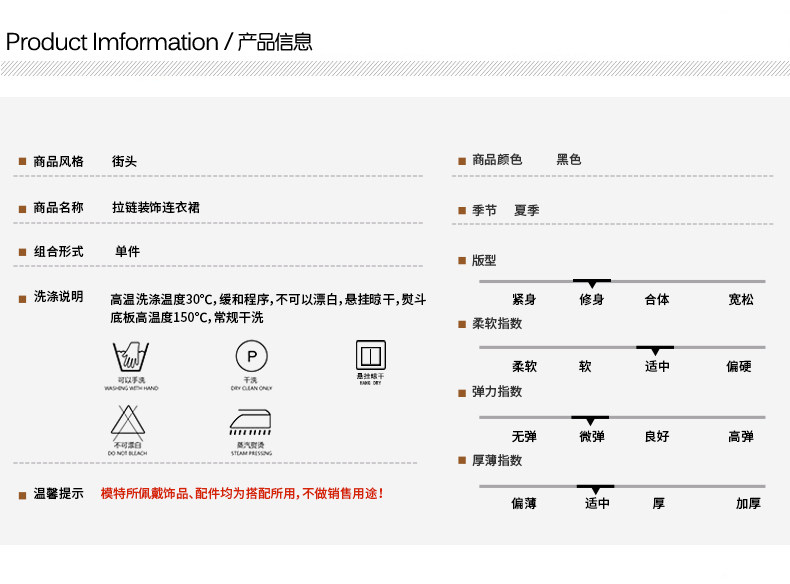Click the 洗涤说明 label
790x584 pixels.
point(58,296)
